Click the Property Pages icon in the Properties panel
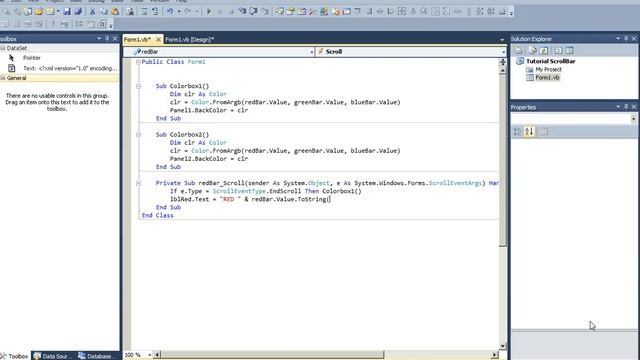 (x=544, y=131)
